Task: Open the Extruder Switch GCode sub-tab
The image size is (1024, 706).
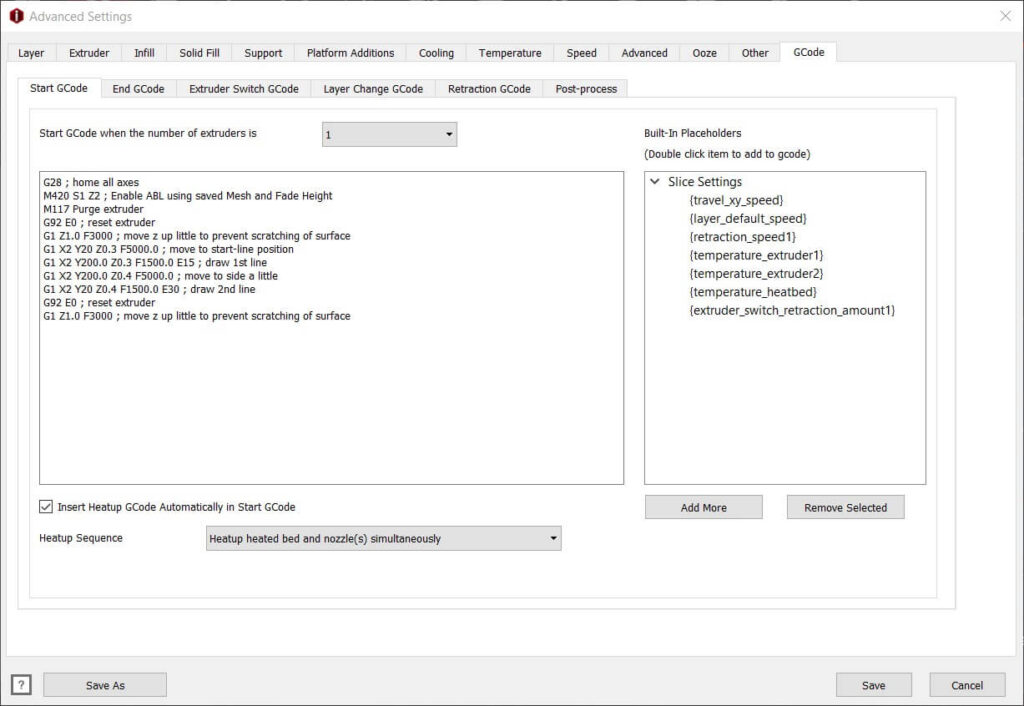Action: 244,89
